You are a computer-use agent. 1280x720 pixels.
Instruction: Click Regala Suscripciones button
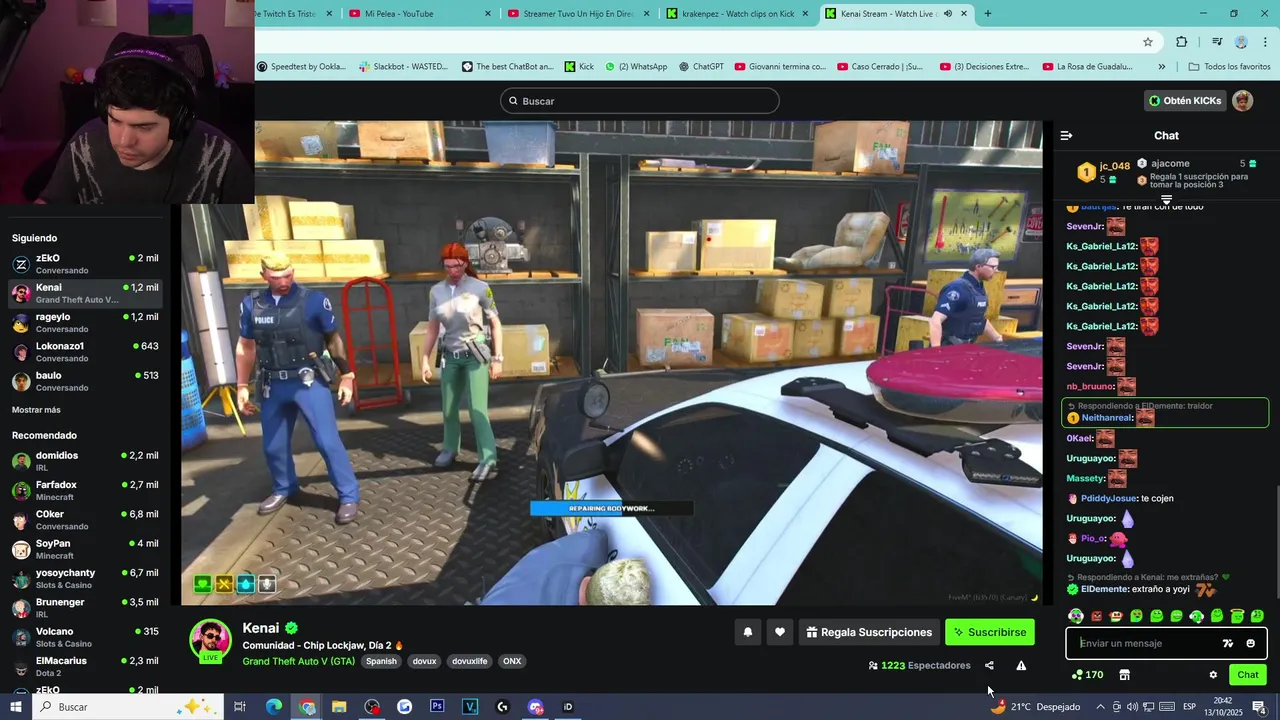coord(869,632)
